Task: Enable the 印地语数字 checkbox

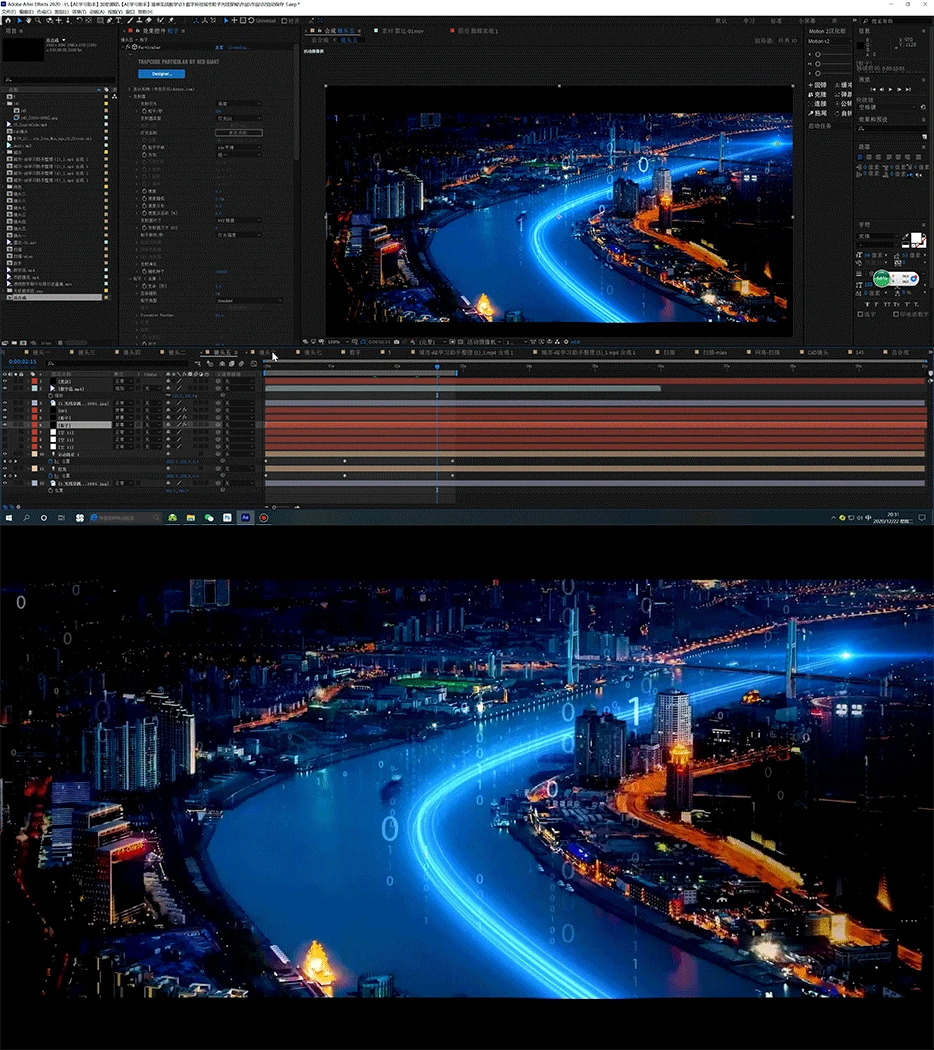Action: click(x=896, y=314)
